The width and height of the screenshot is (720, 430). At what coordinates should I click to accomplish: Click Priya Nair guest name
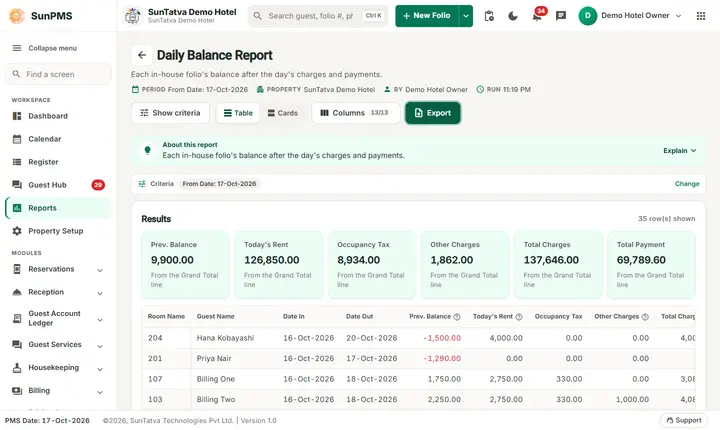(214, 358)
